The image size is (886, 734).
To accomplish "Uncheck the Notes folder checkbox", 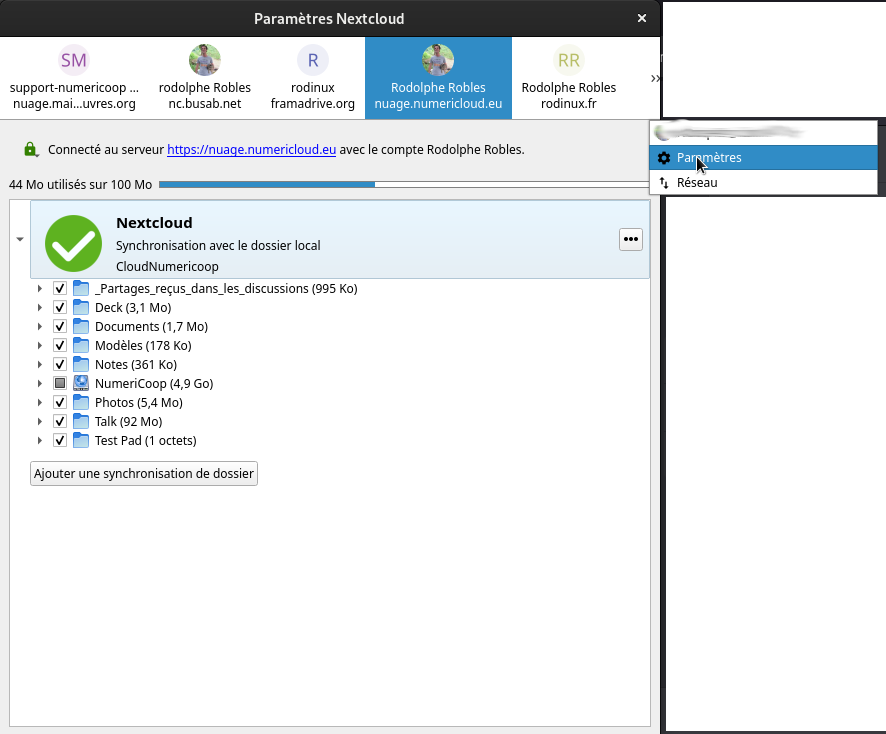I will tap(60, 364).
